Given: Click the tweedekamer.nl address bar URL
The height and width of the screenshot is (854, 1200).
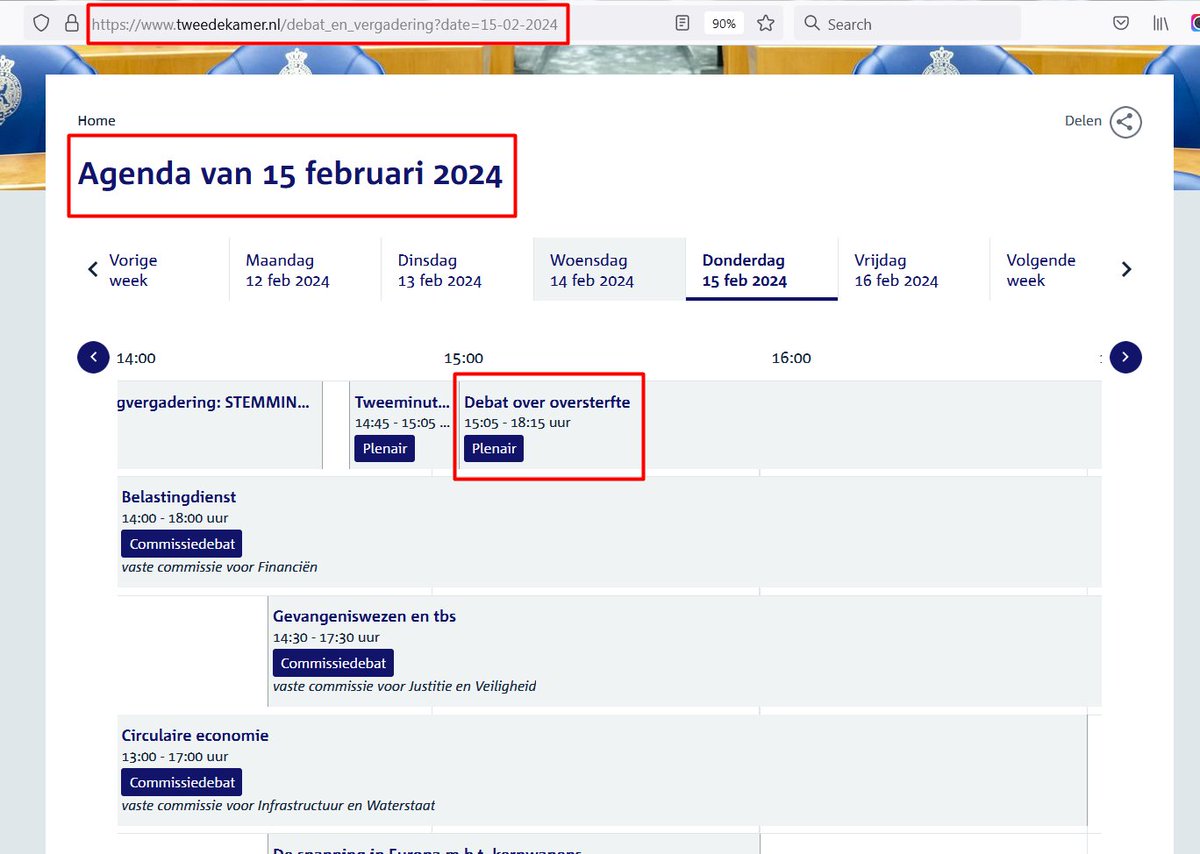Looking at the screenshot, I should pos(327,24).
